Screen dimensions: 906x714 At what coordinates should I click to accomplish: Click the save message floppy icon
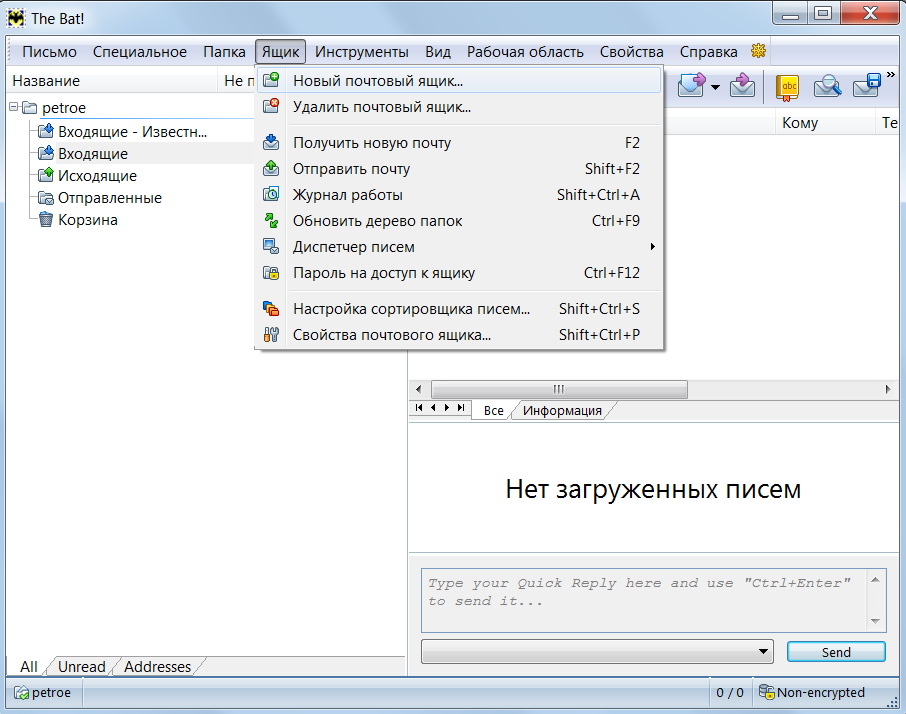click(x=866, y=87)
